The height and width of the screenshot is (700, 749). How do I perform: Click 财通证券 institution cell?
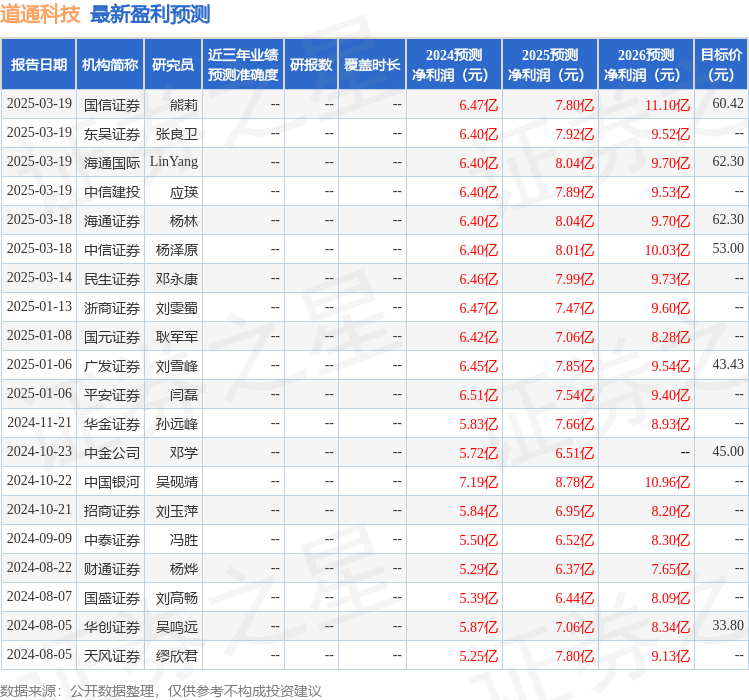(x=112, y=569)
